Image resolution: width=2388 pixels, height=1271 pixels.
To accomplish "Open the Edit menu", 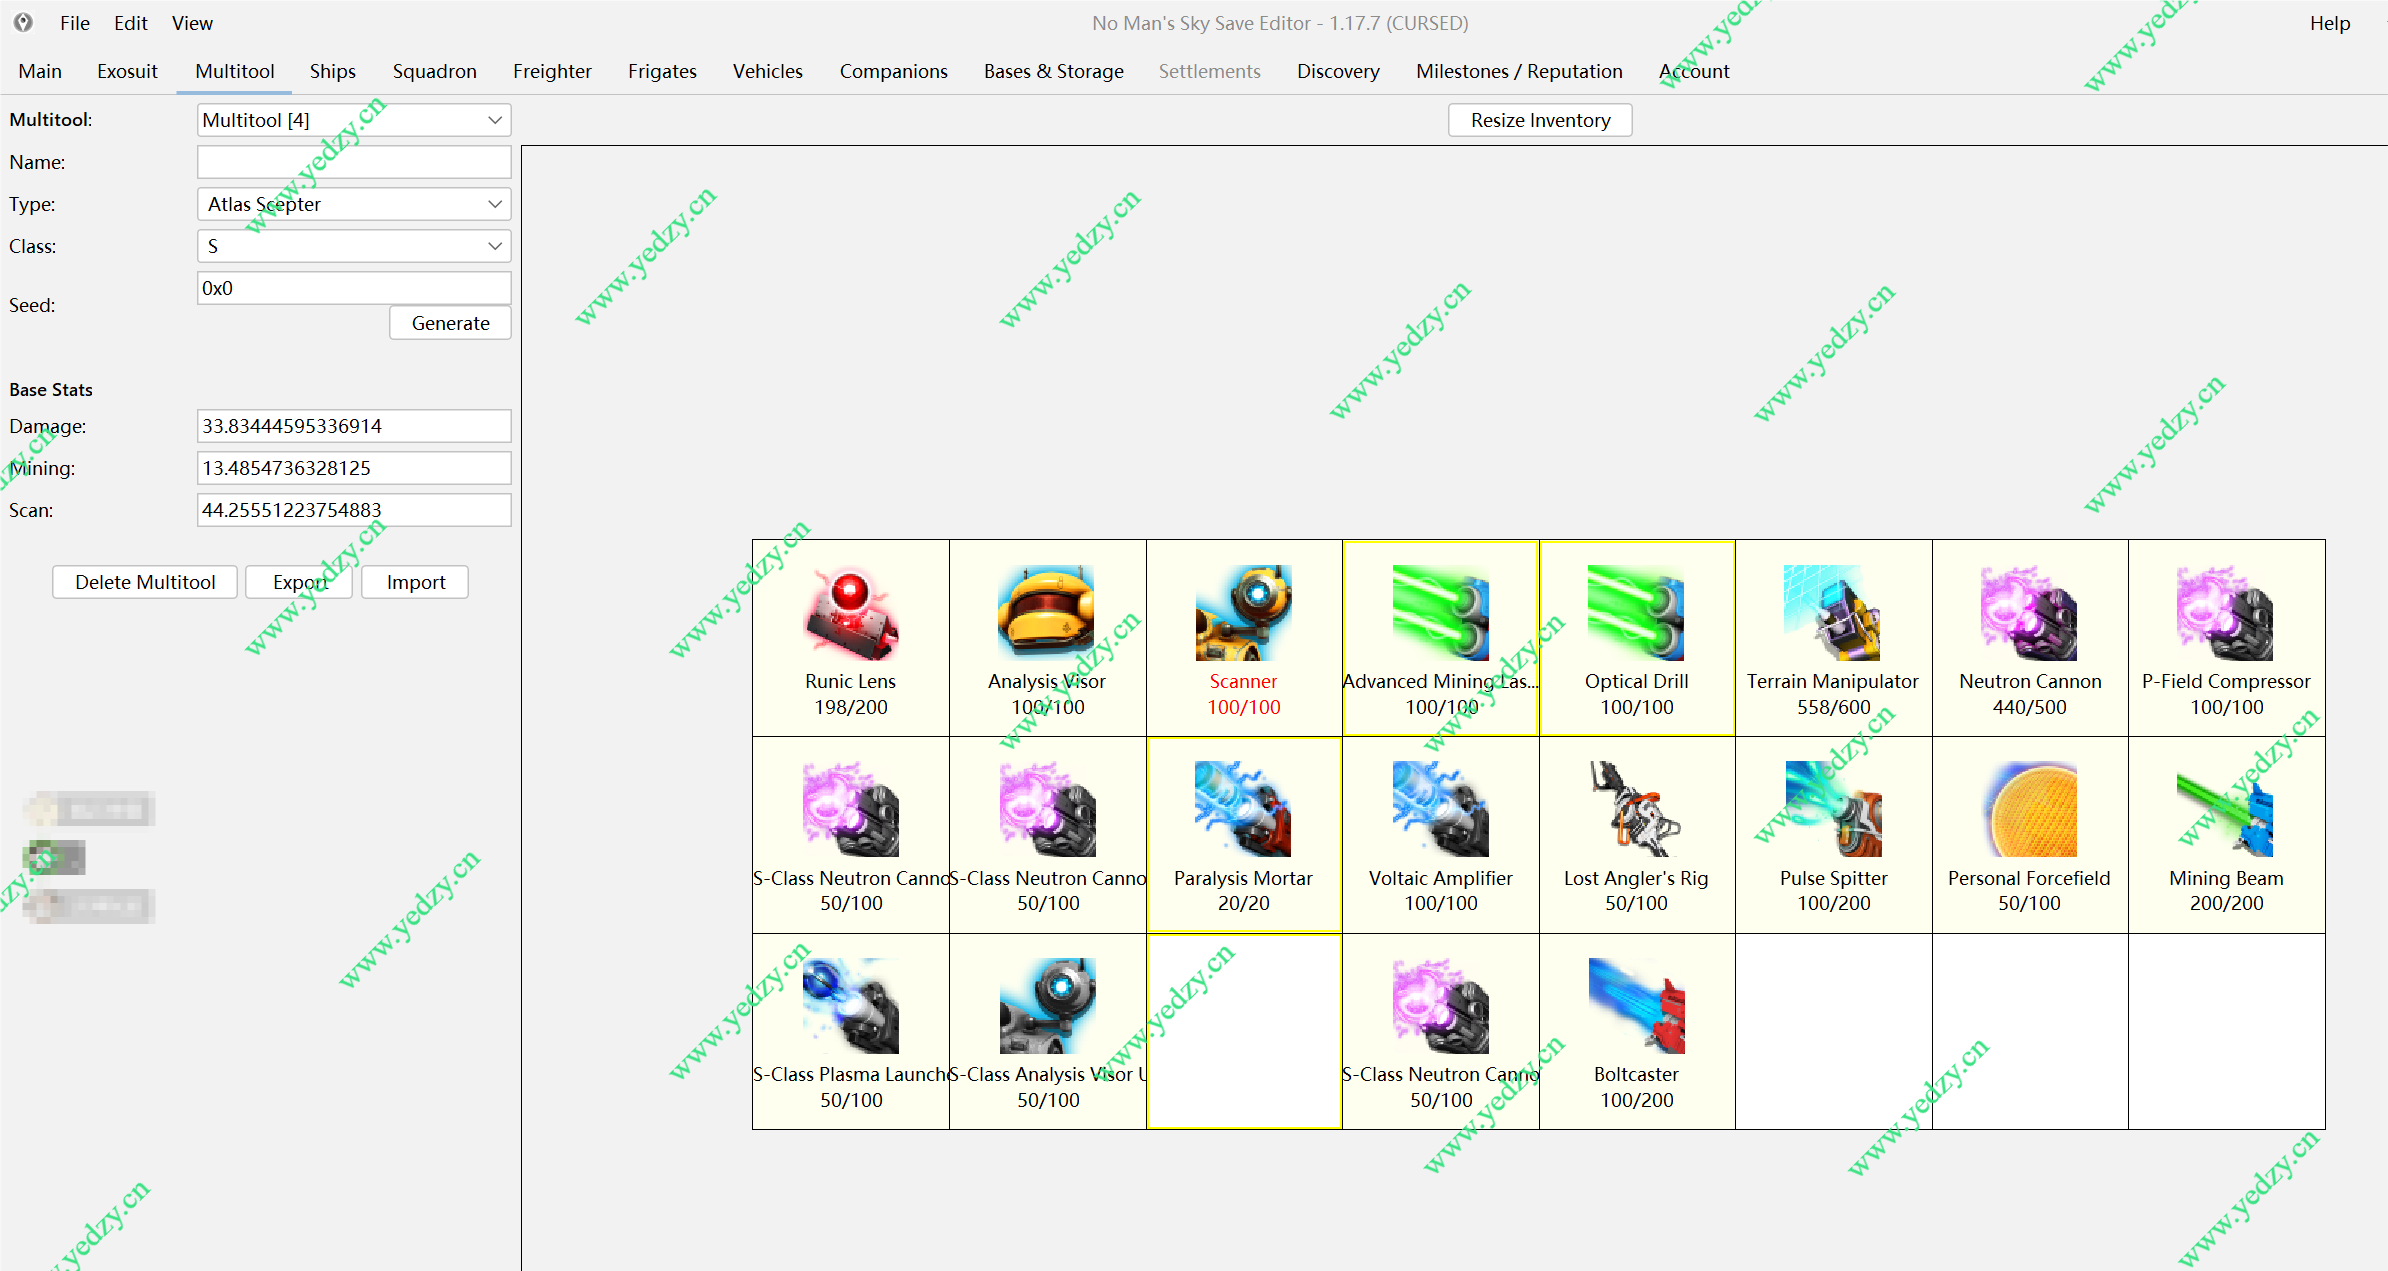I will pos(131,23).
